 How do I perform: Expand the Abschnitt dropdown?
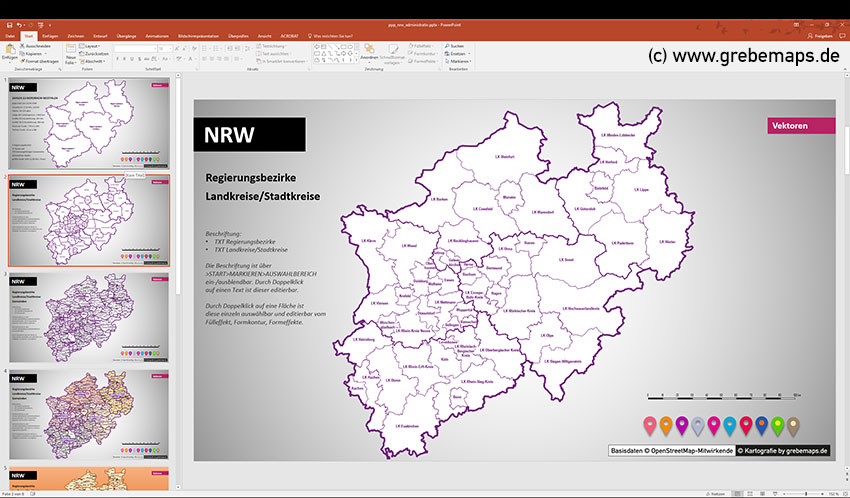tap(95, 61)
